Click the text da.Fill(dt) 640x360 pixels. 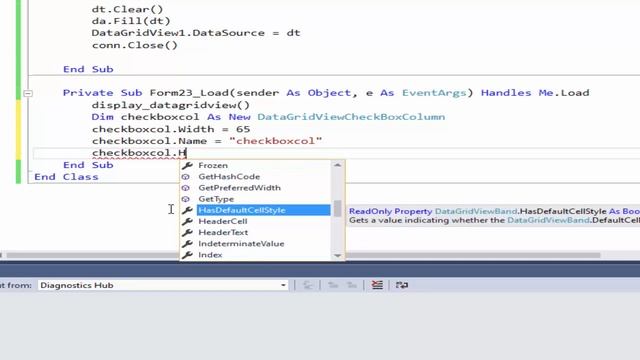[131, 21]
